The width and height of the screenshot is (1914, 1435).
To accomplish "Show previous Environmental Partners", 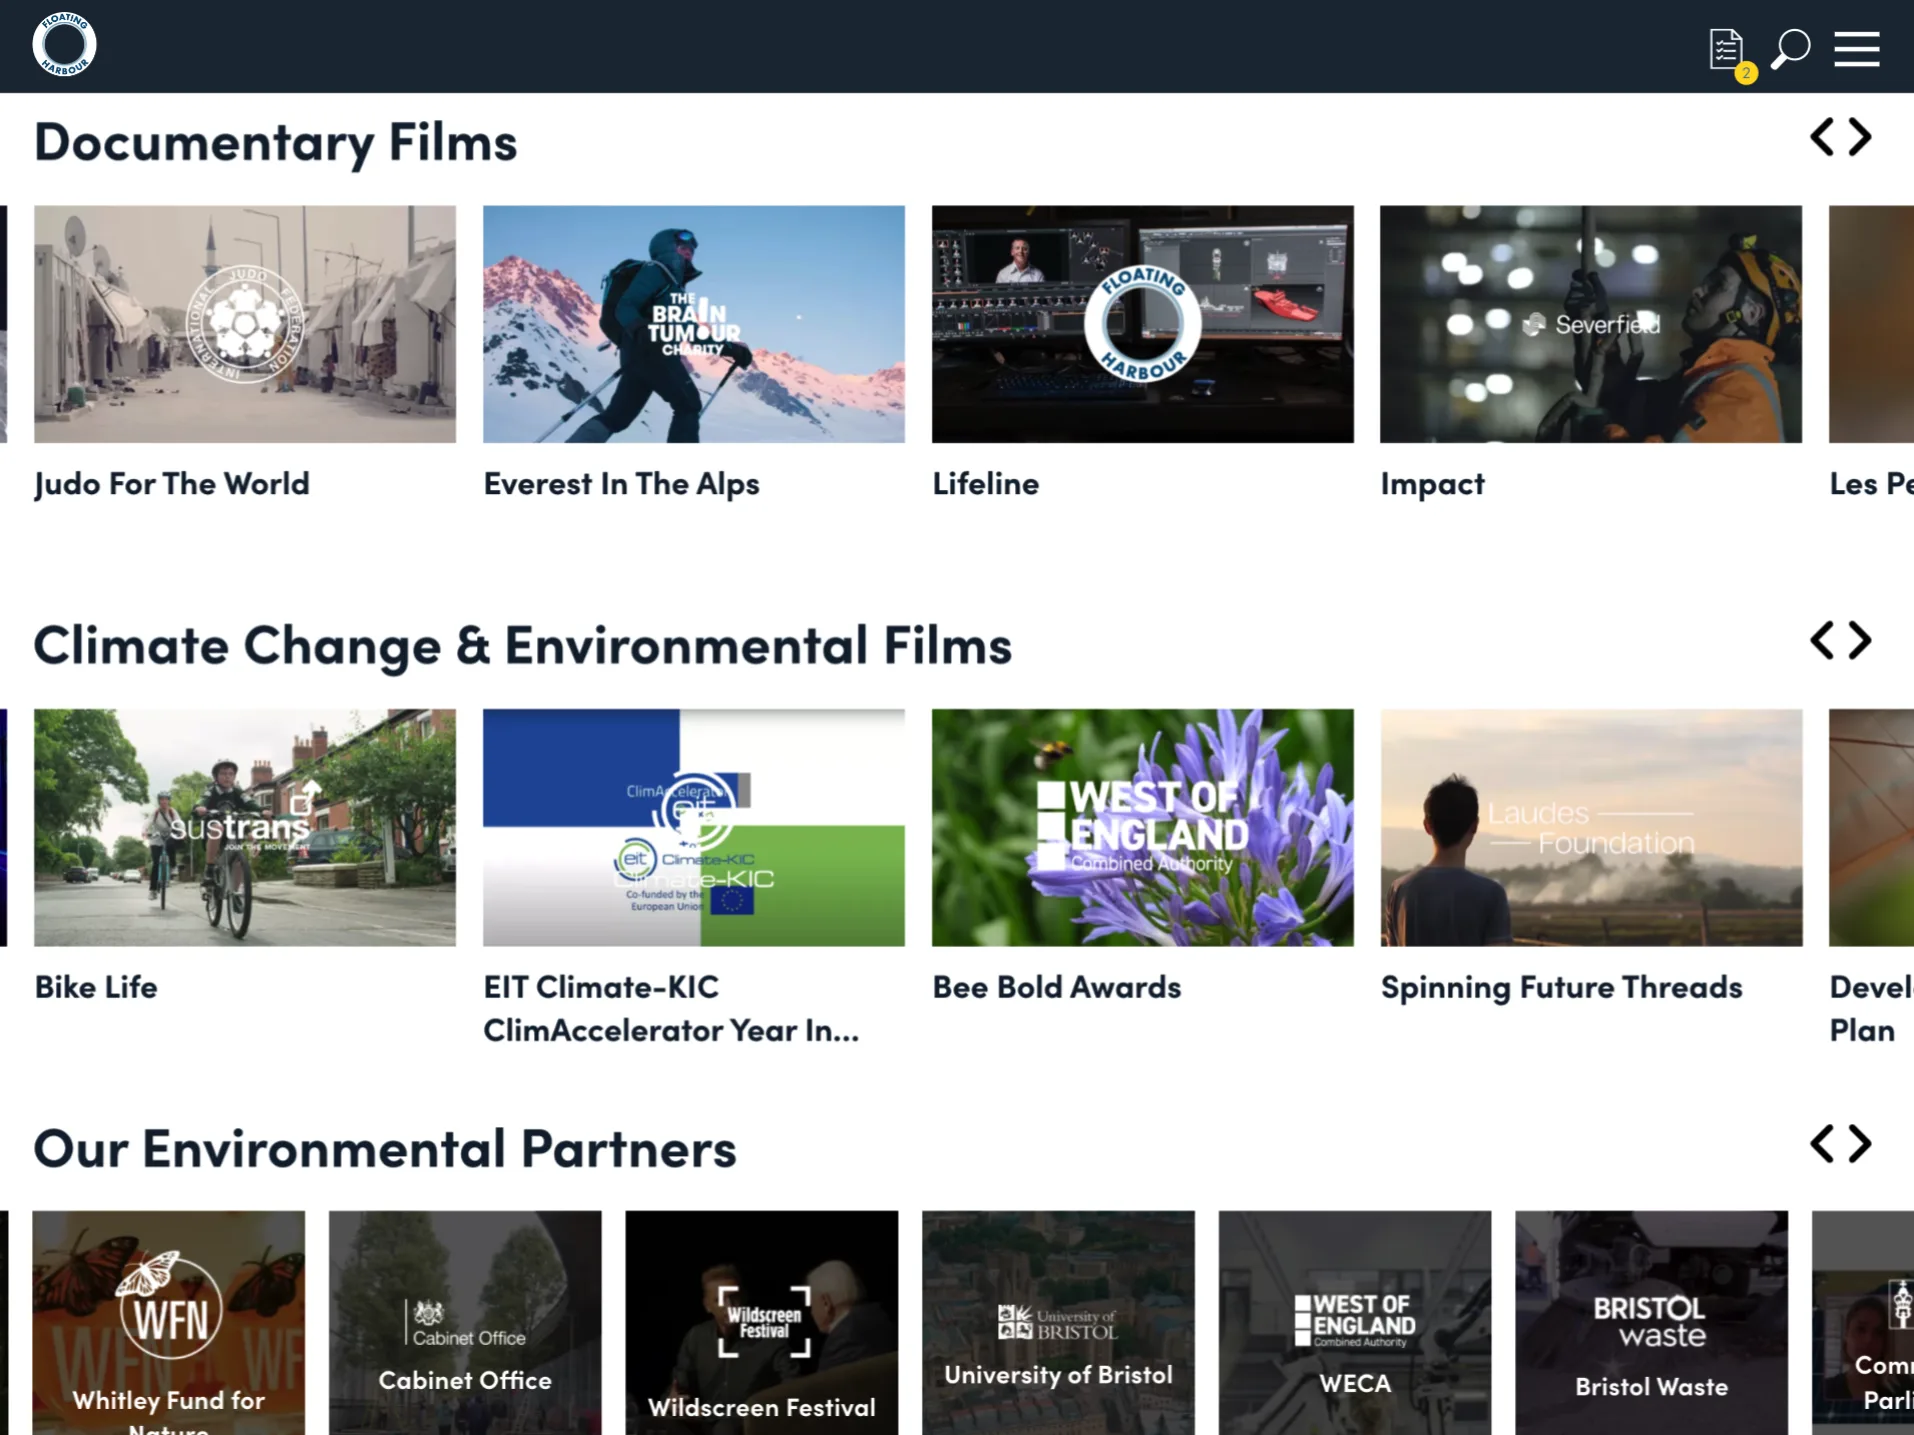I will point(1822,1143).
